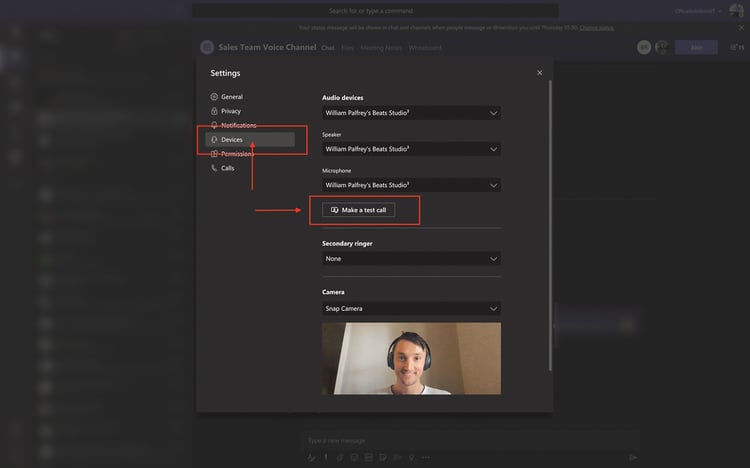Select the Devices settings section
Viewport: 750px width, 468px height.
(250, 140)
